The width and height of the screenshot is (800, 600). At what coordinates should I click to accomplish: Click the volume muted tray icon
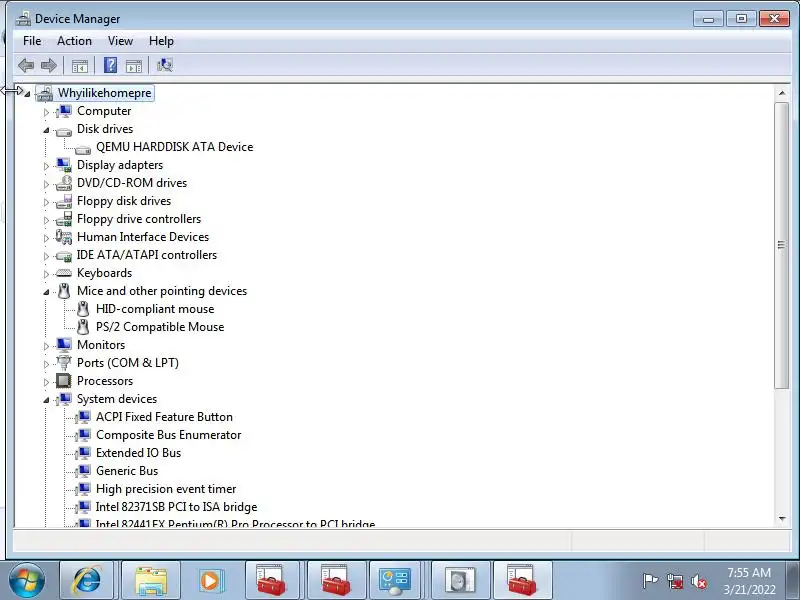click(698, 581)
